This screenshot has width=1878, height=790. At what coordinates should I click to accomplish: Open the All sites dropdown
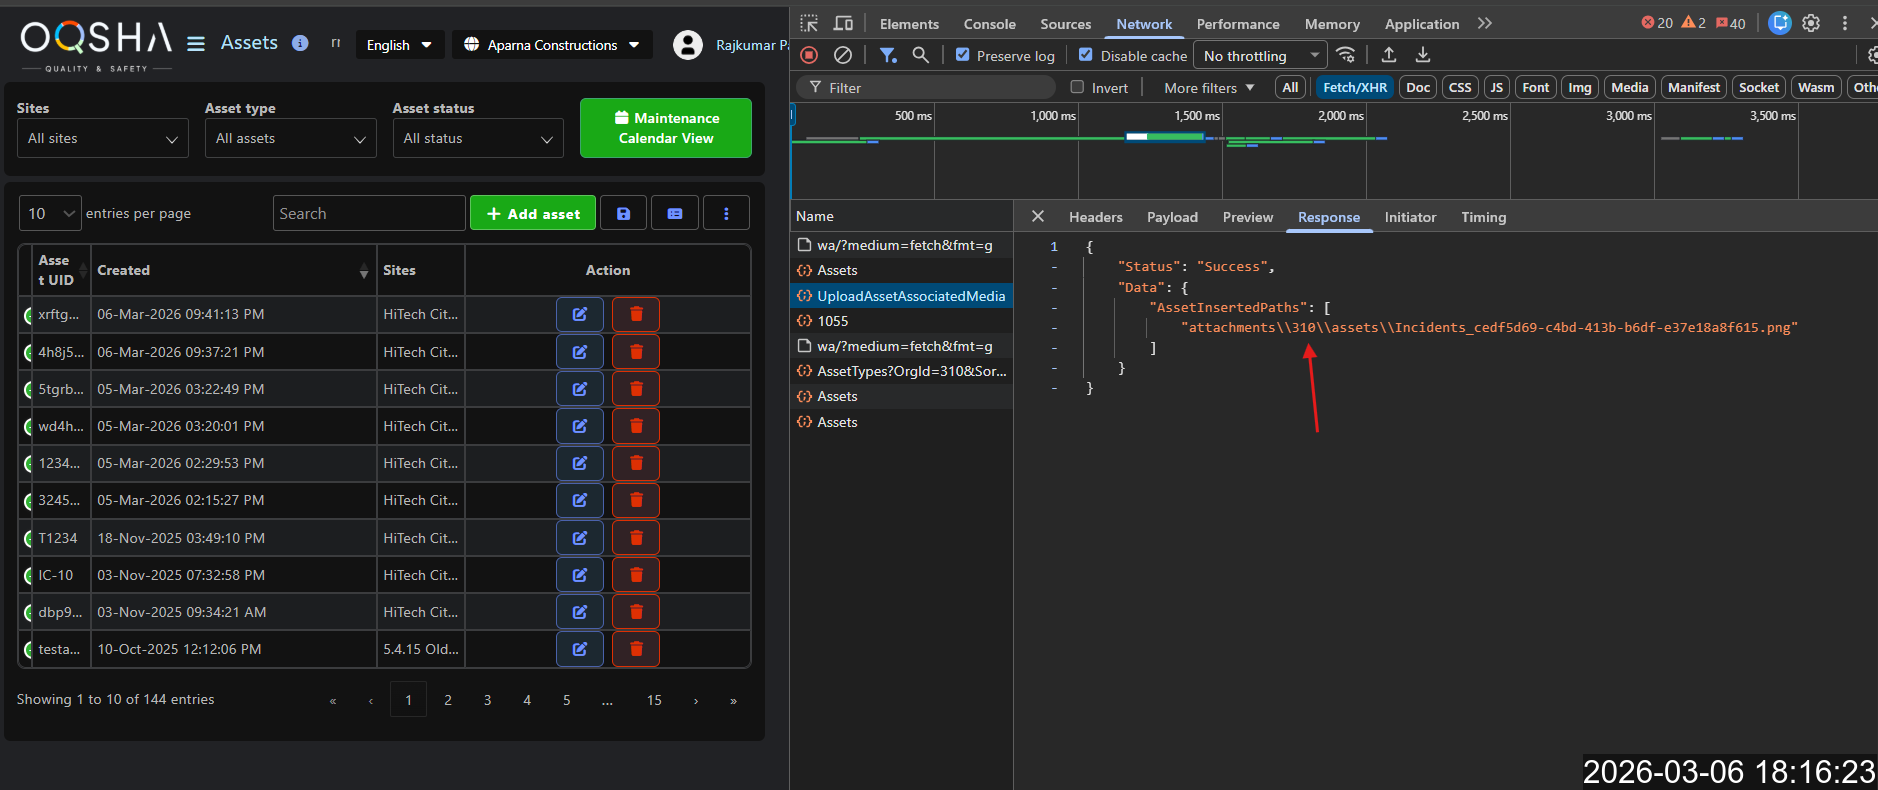click(x=102, y=138)
